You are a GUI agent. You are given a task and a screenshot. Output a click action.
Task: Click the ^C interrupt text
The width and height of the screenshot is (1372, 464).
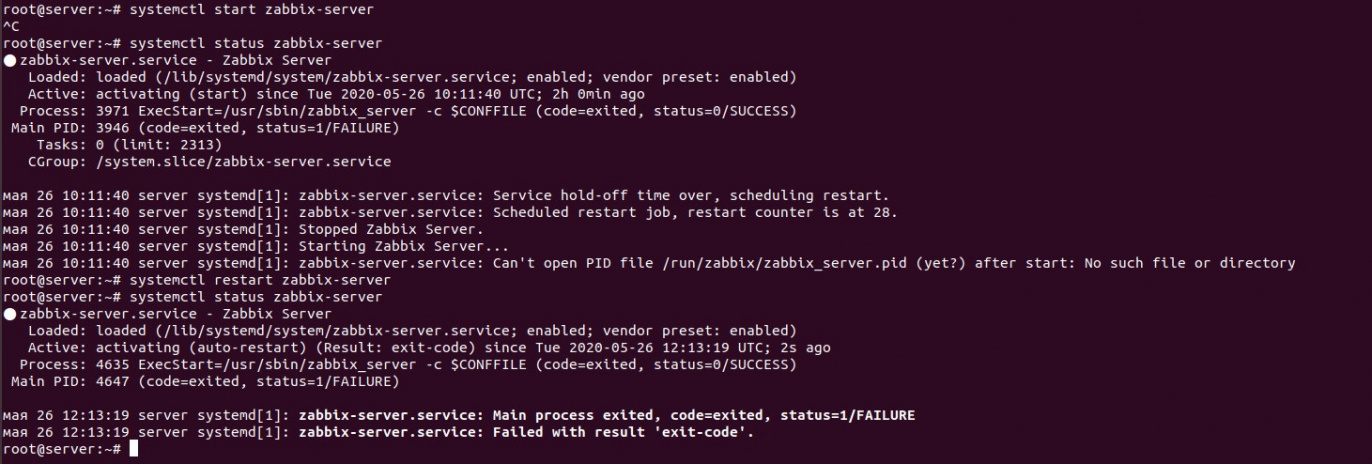coord(11,26)
